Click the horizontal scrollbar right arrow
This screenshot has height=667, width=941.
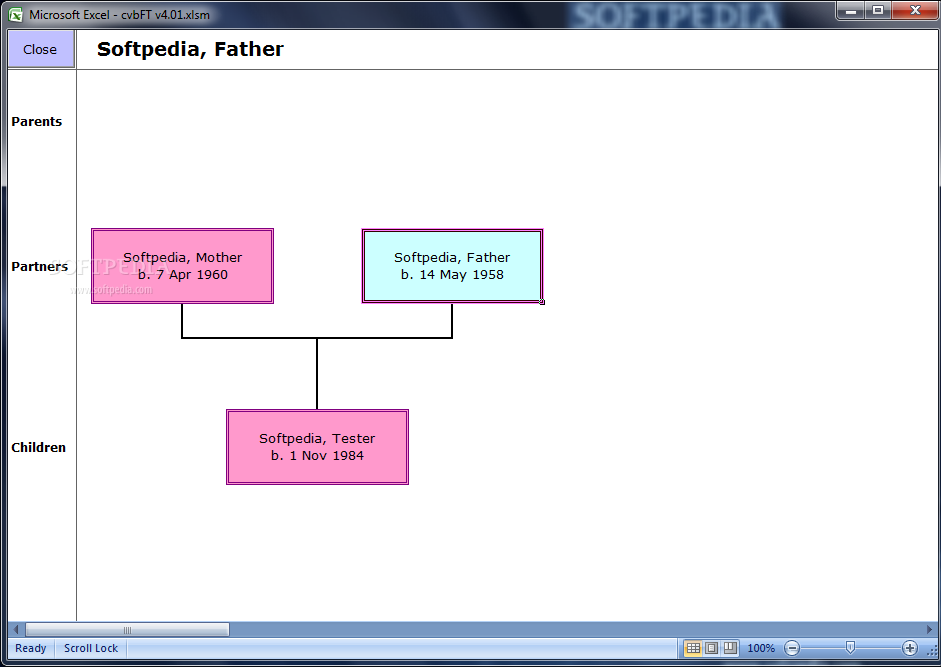[x=930, y=629]
